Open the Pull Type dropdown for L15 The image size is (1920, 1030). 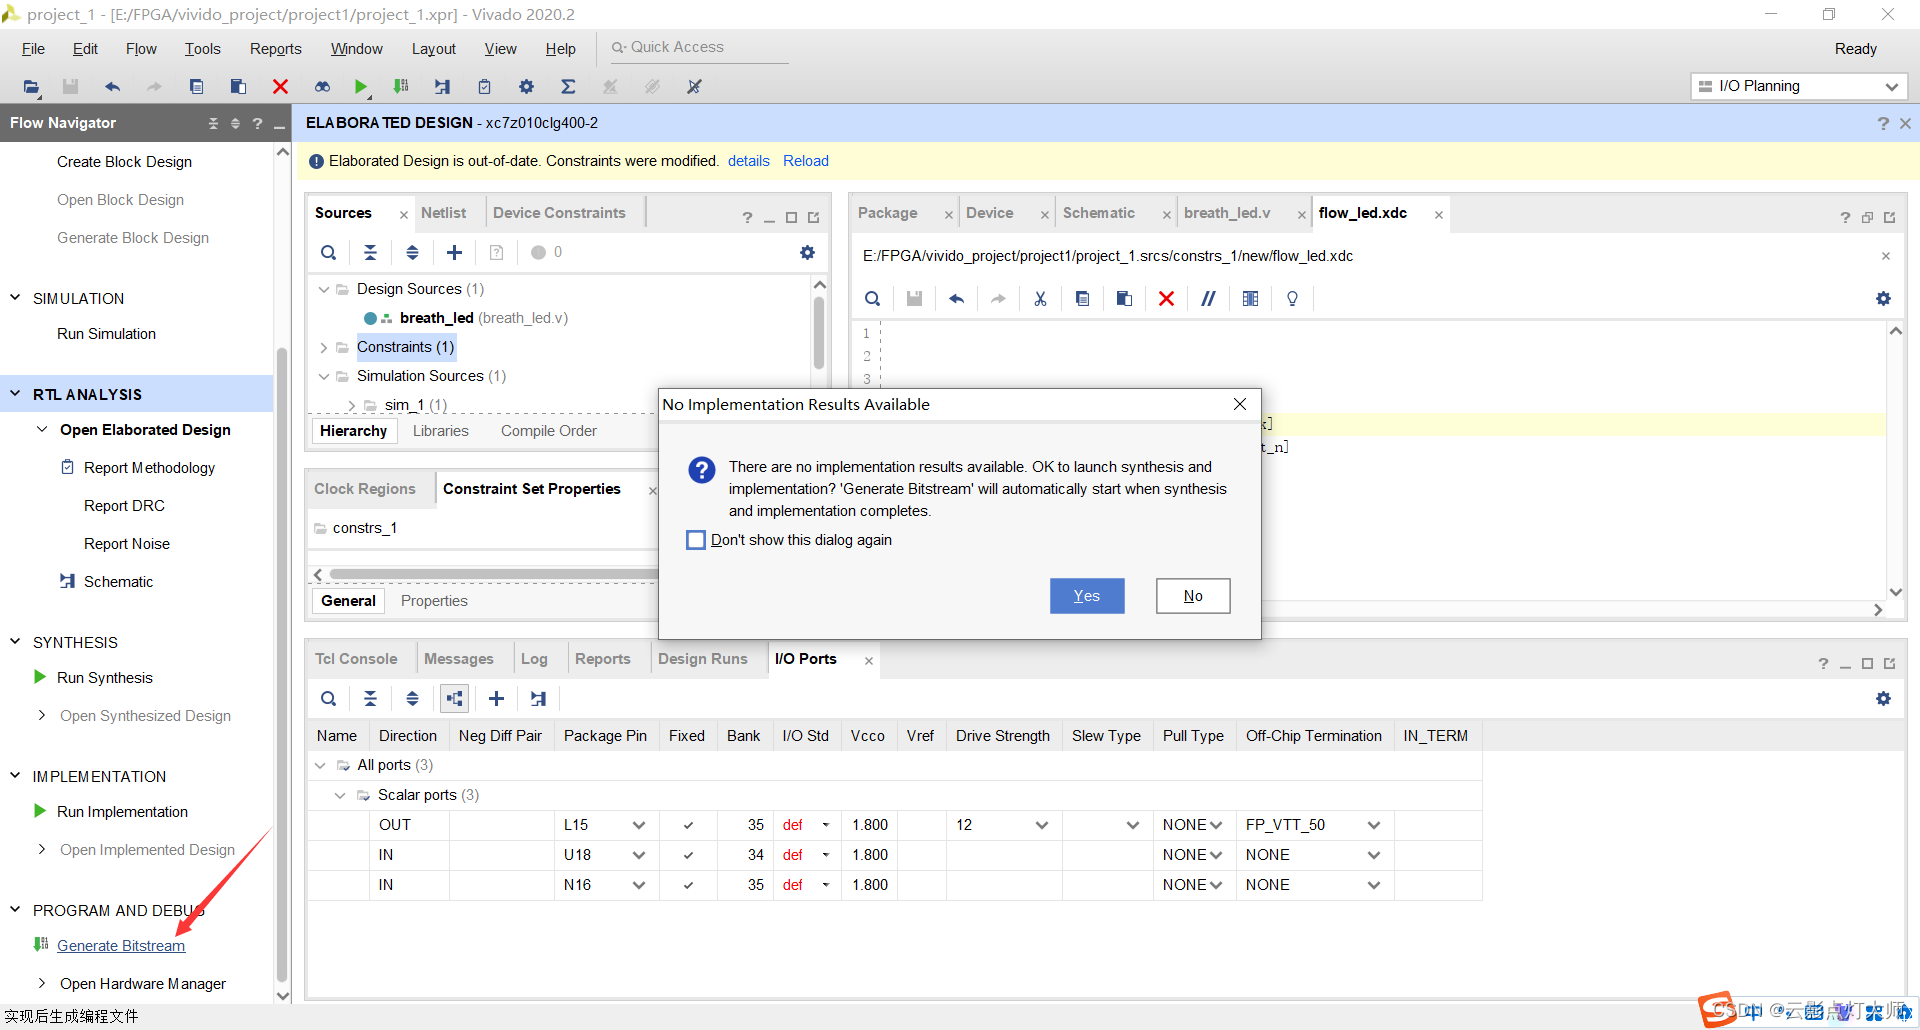pos(1216,825)
